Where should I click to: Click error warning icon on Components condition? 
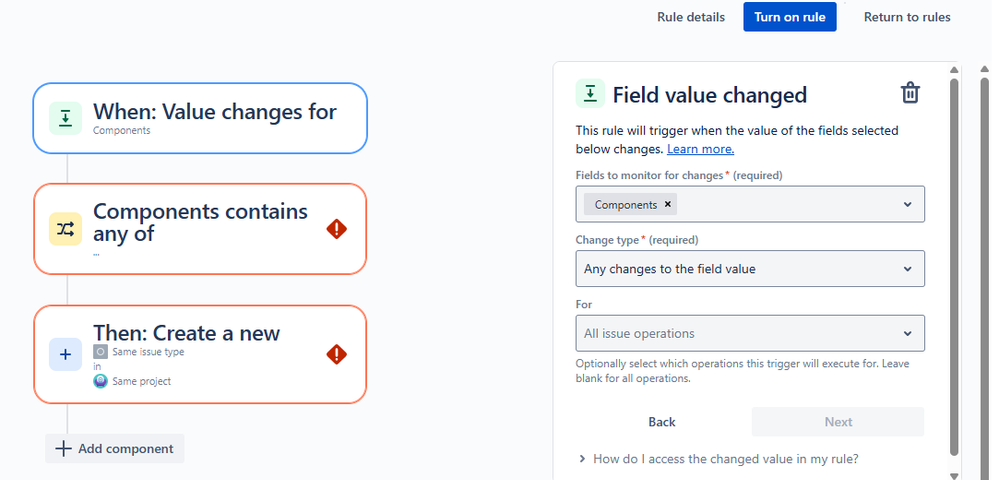coord(337,229)
